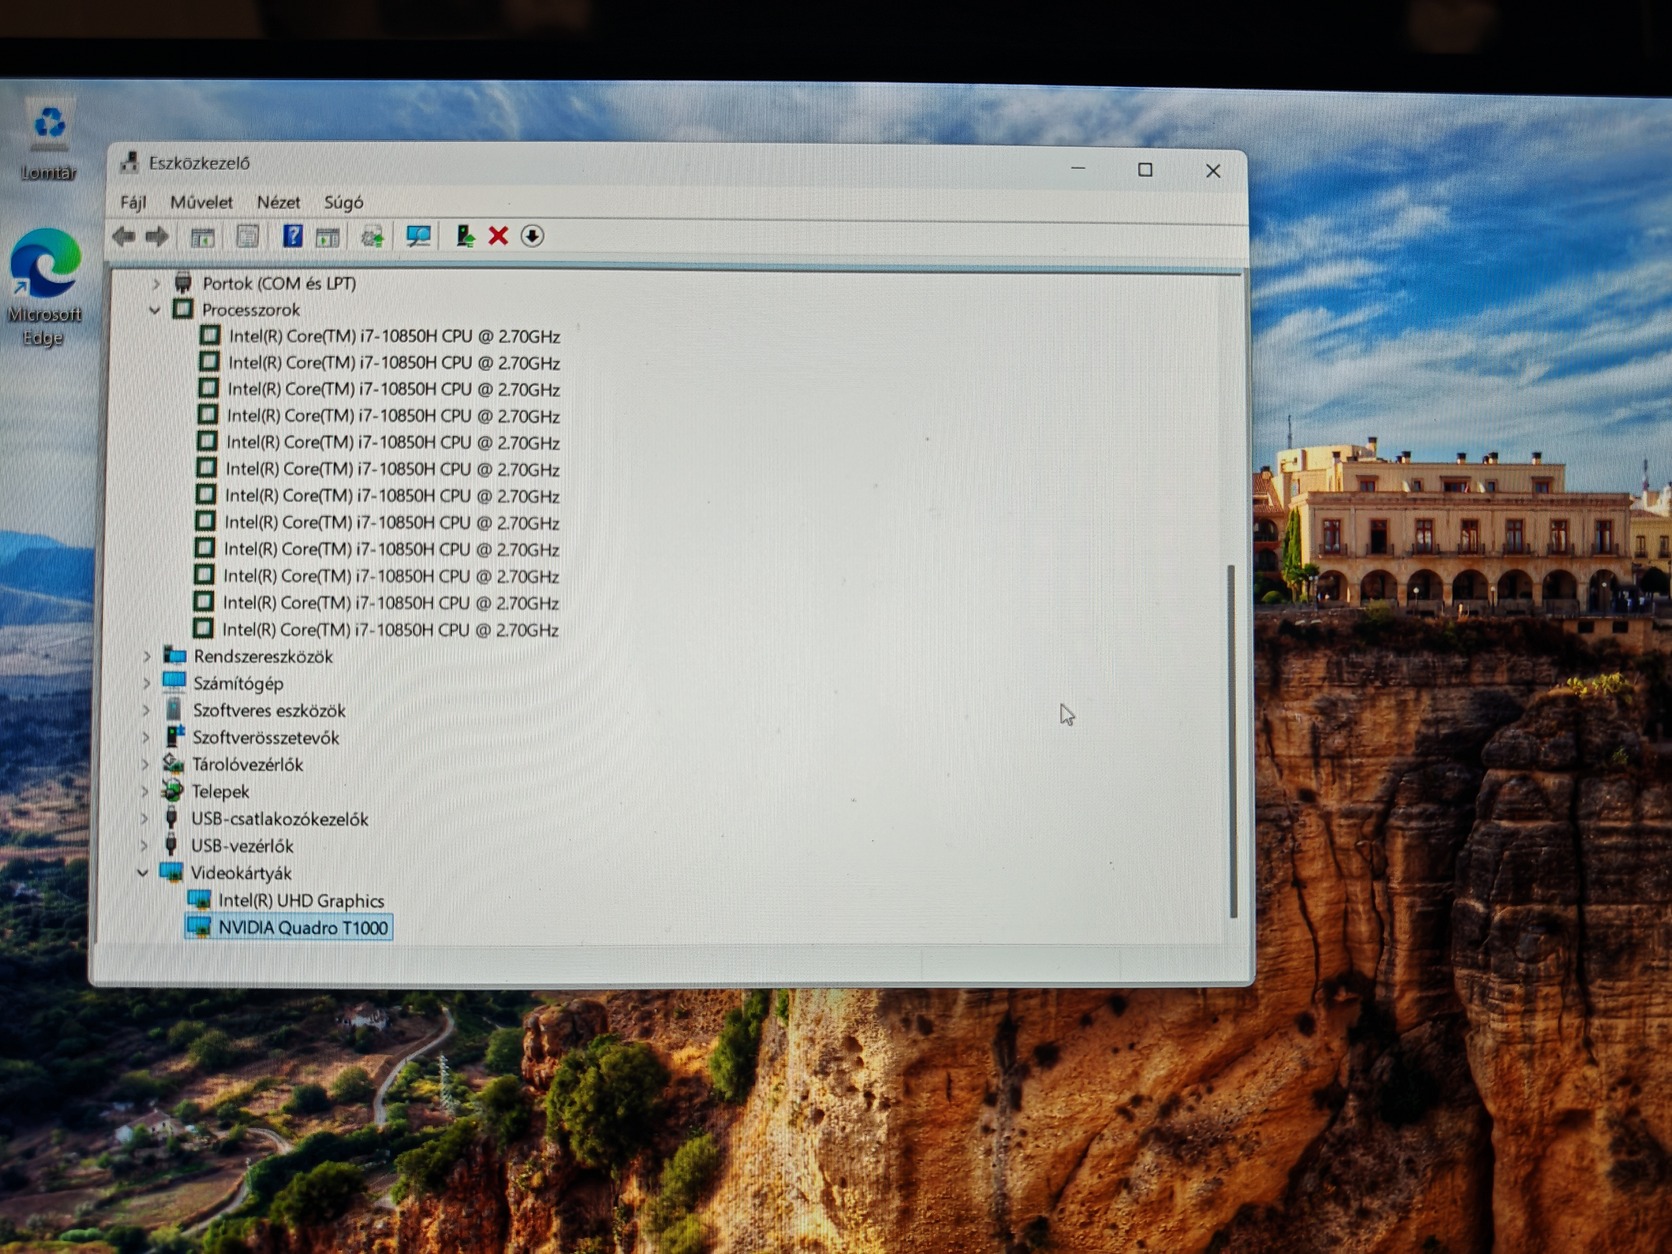
Task: Expand the Szoftveres eszközök node
Action: point(146,711)
